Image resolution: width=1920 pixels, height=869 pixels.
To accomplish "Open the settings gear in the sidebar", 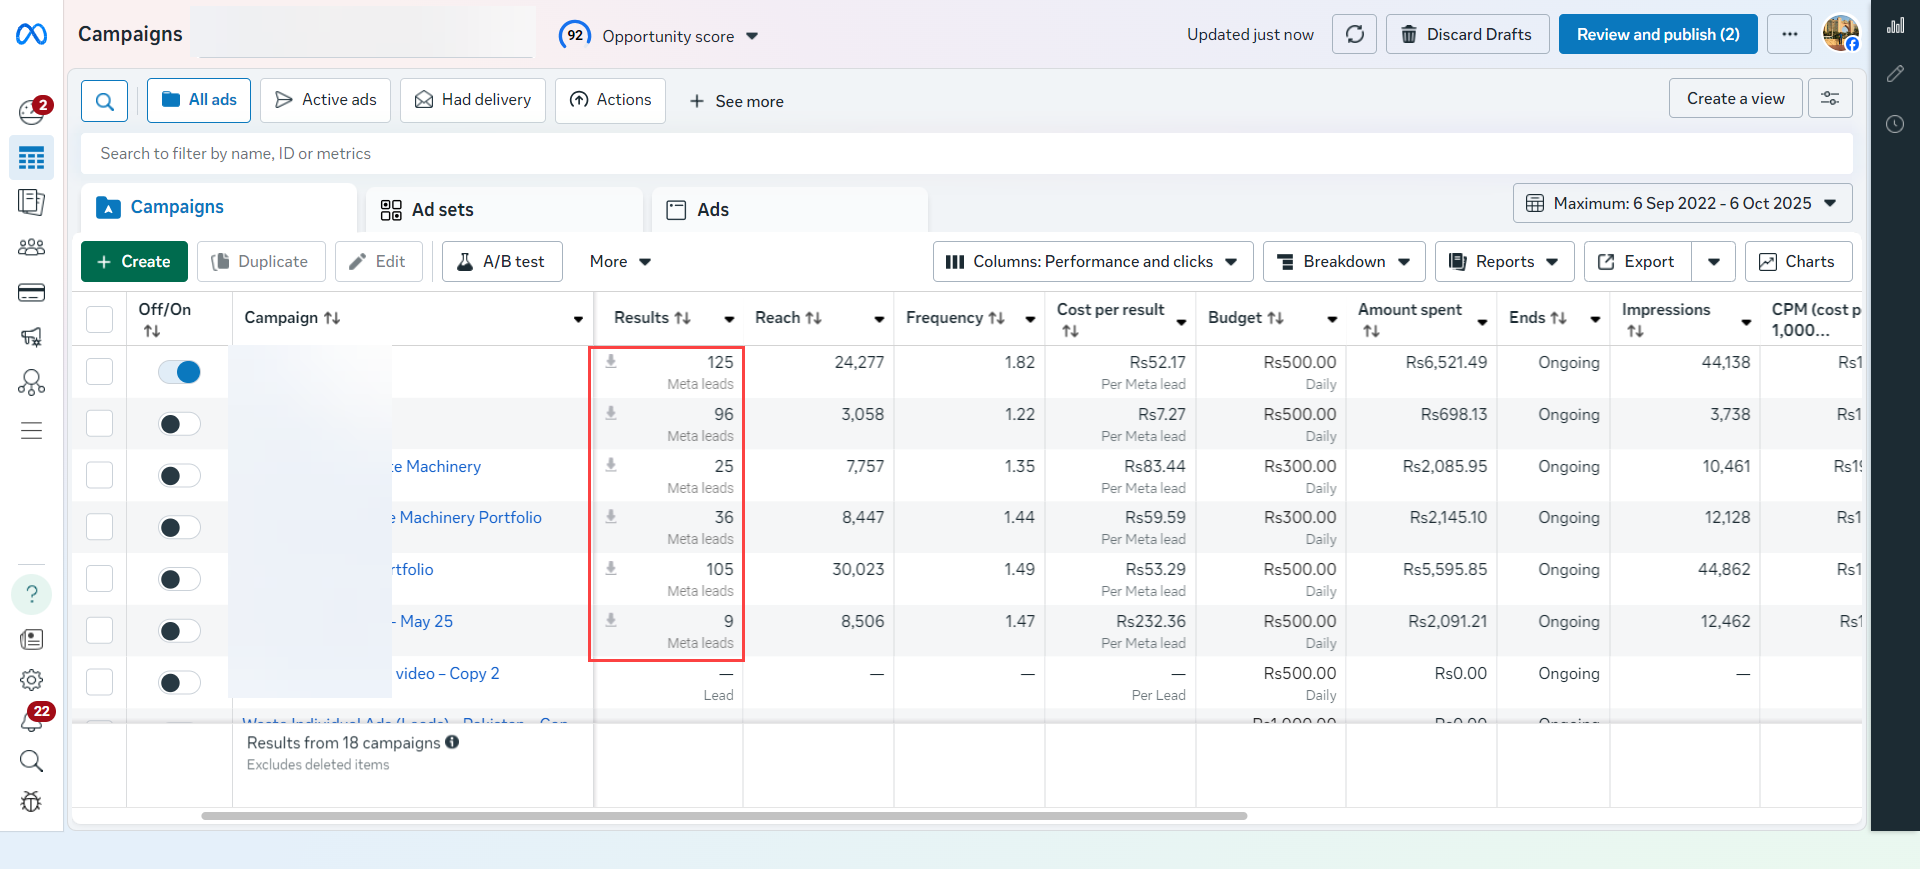I will (31, 680).
